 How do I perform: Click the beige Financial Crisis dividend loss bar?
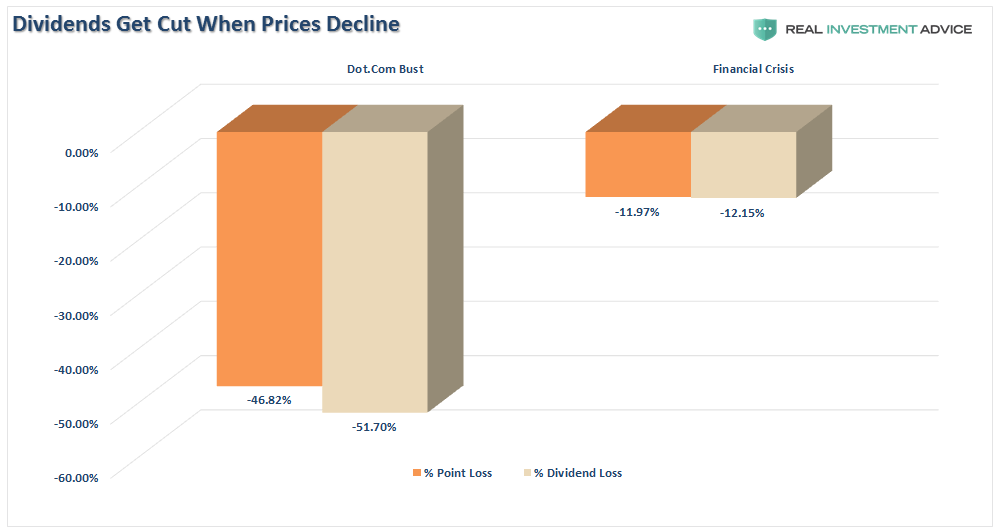pos(743,164)
